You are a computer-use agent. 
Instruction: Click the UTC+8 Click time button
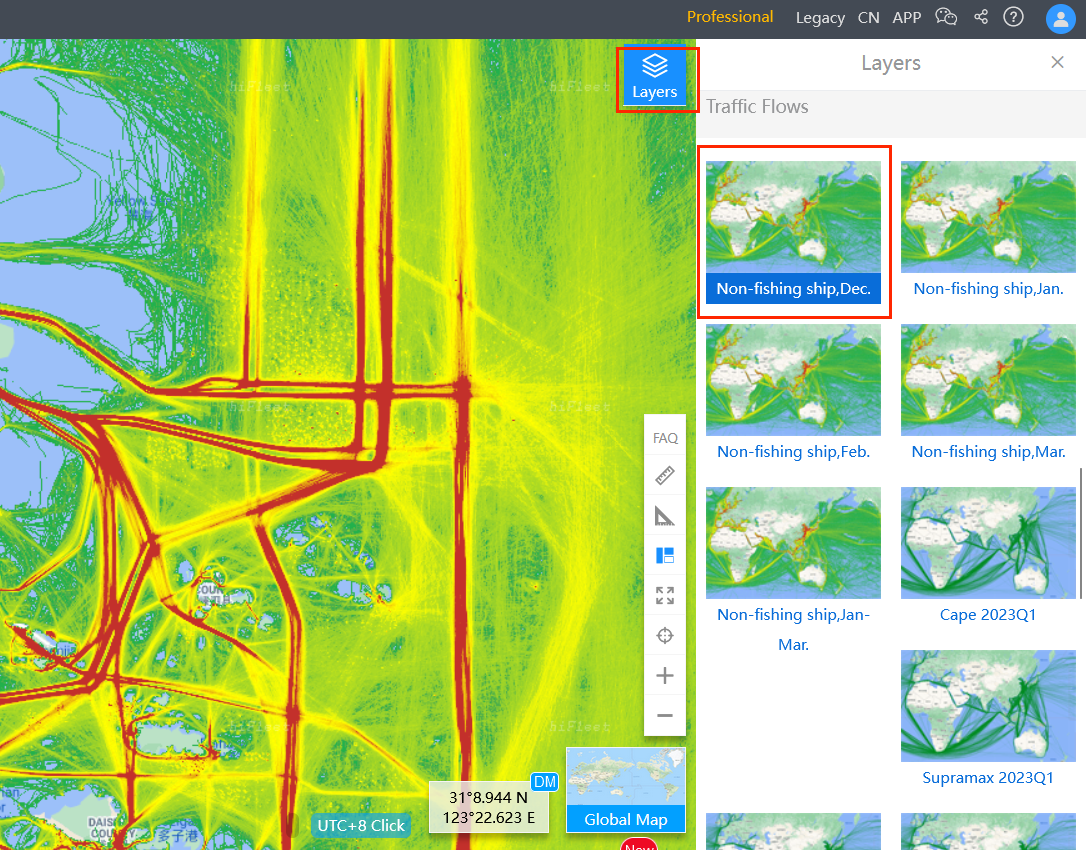[x=361, y=825]
